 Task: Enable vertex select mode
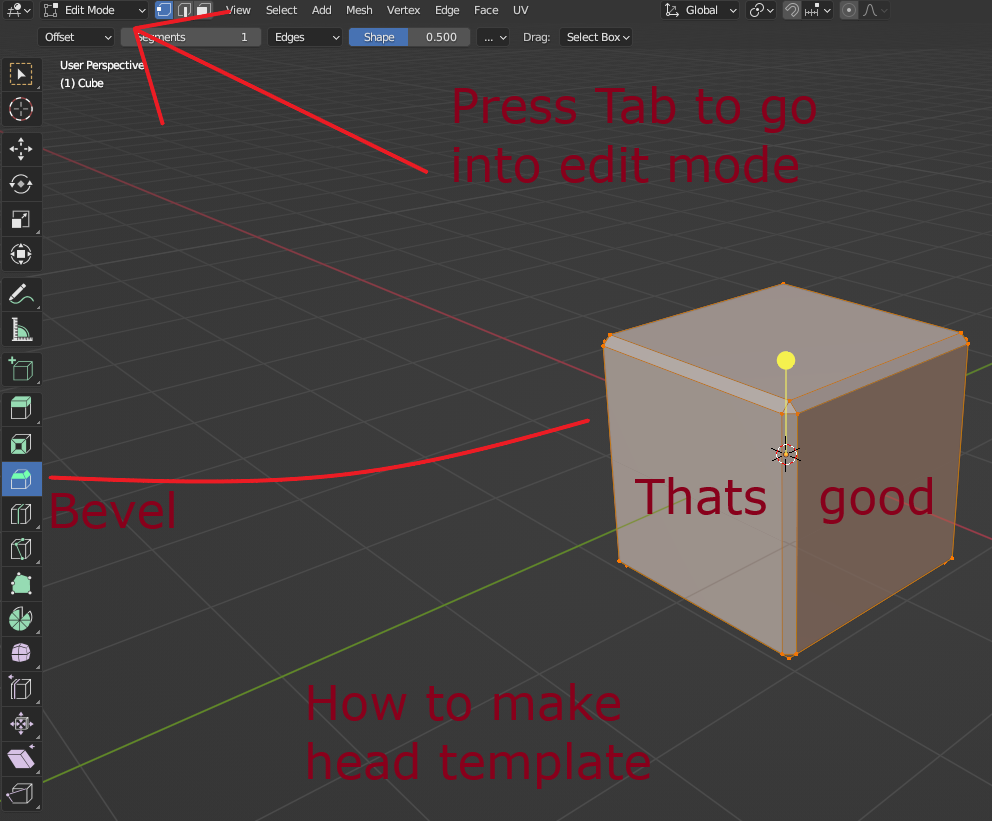[164, 10]
